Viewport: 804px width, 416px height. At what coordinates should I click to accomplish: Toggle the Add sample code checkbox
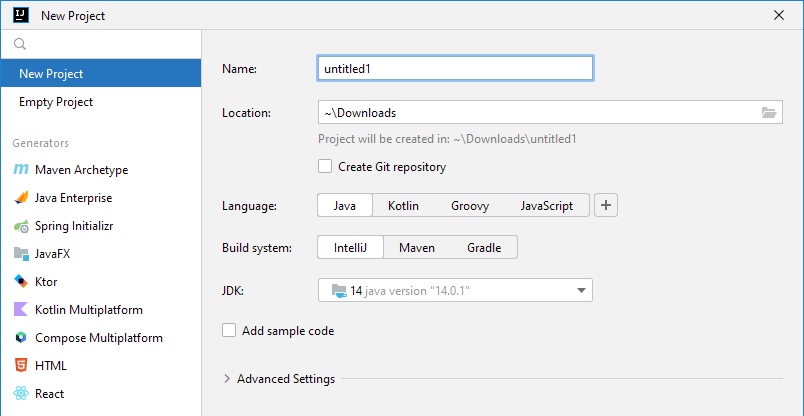pyautogui.click(x=229, y=331)
